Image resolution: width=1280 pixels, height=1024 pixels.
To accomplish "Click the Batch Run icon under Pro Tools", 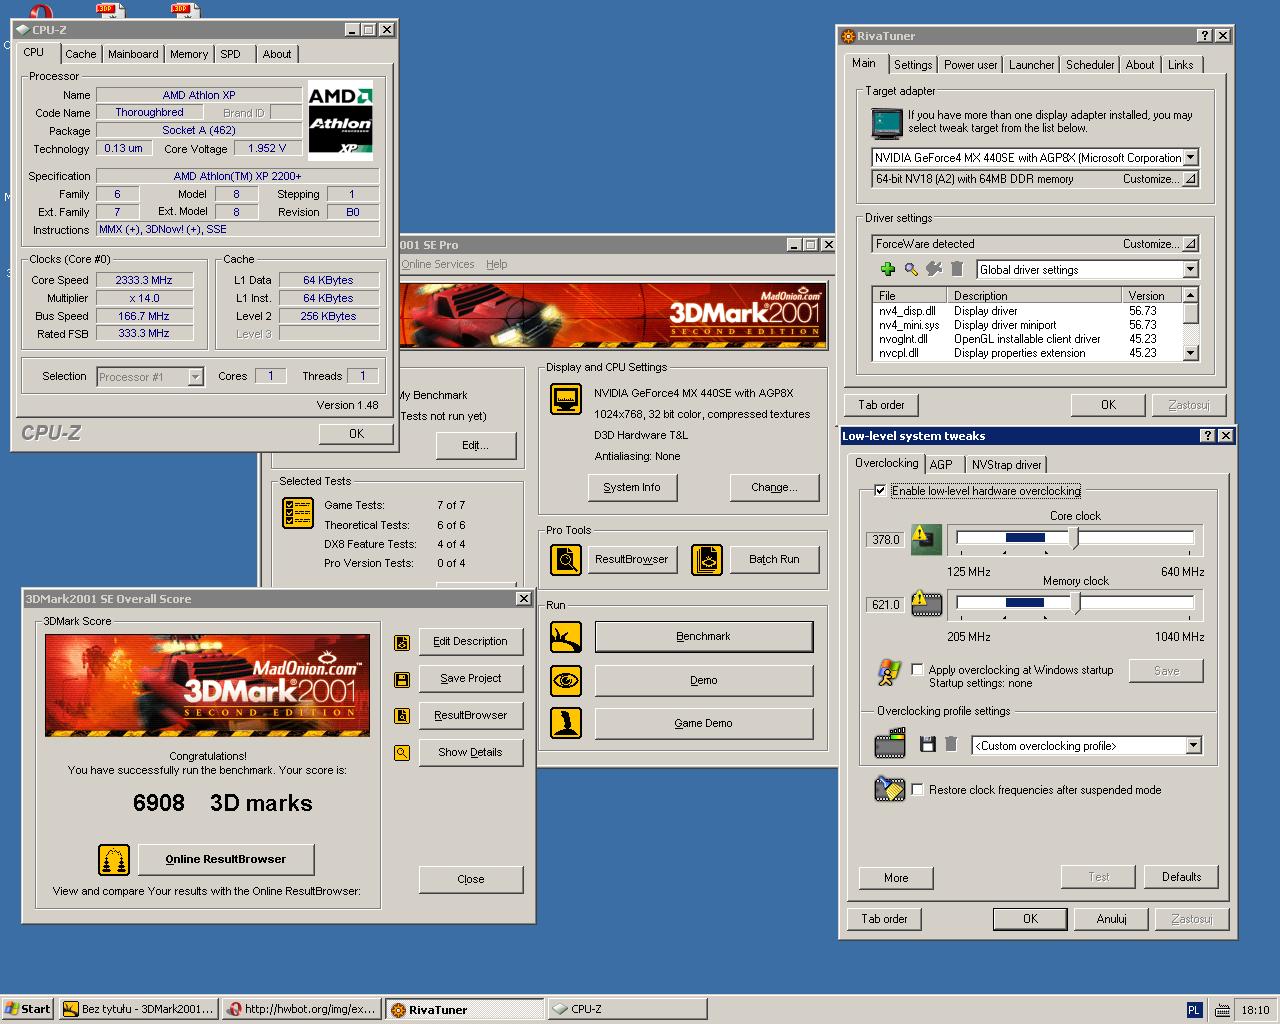I will (x=707, y=559).
